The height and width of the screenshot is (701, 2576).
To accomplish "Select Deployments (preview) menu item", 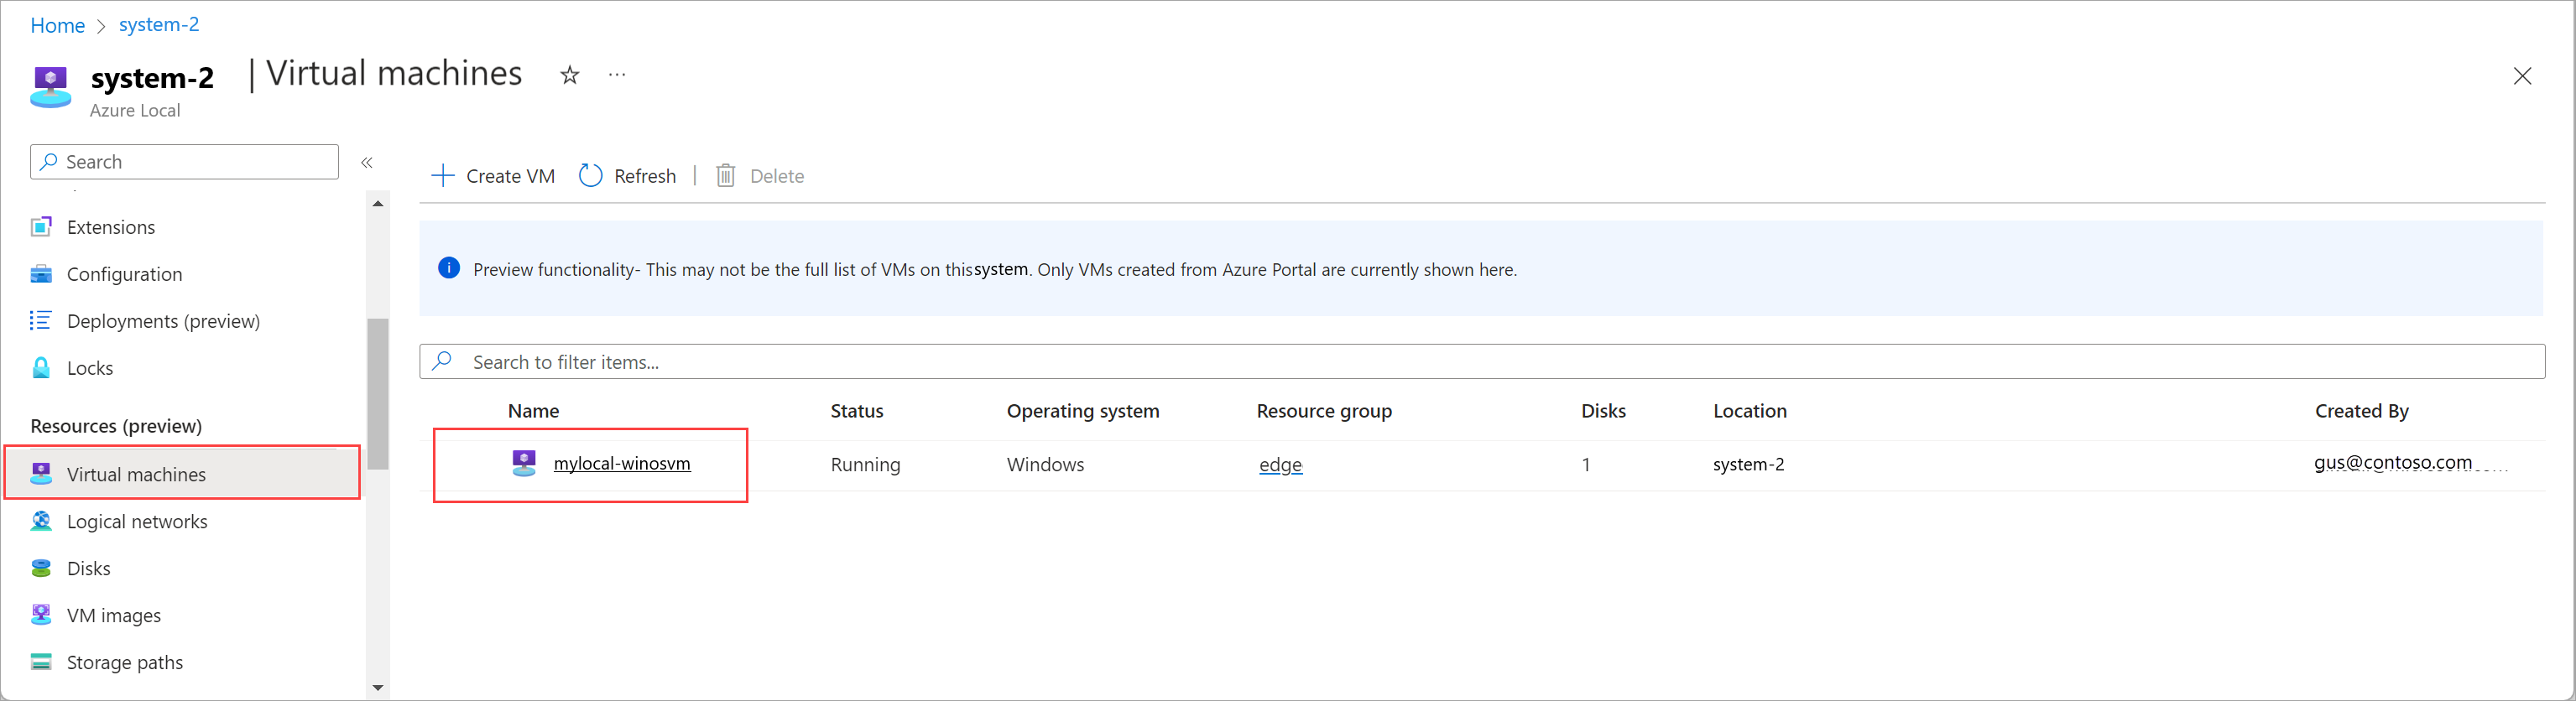I will coord(163,321).
